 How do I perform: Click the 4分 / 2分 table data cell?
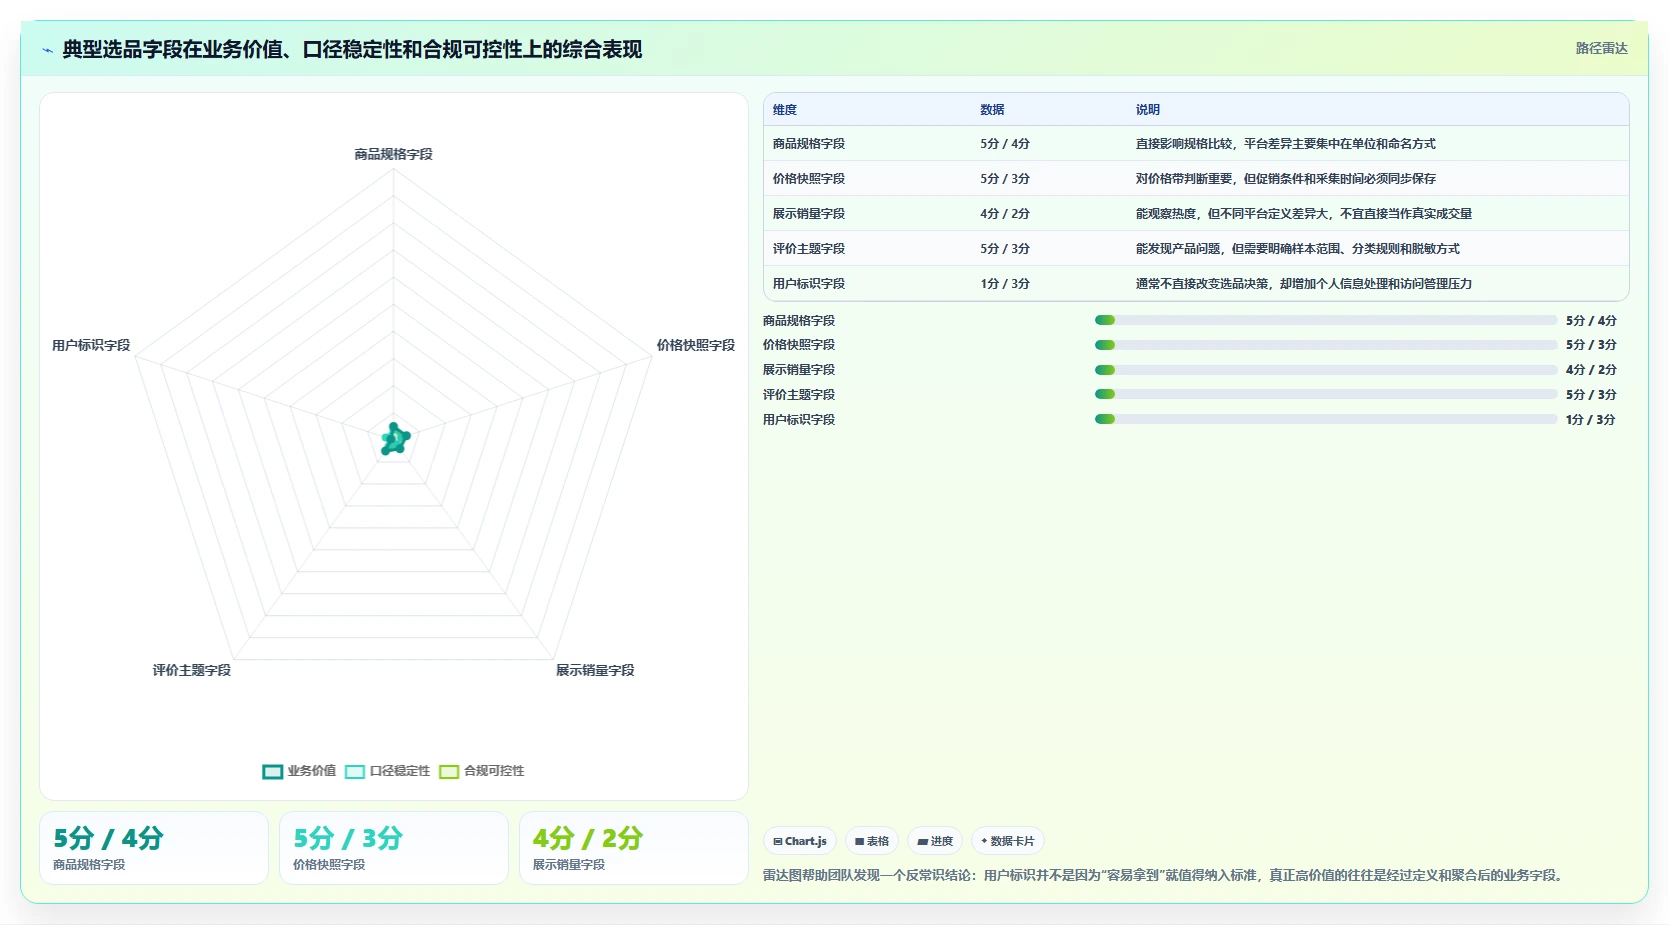coord(1005,214)
